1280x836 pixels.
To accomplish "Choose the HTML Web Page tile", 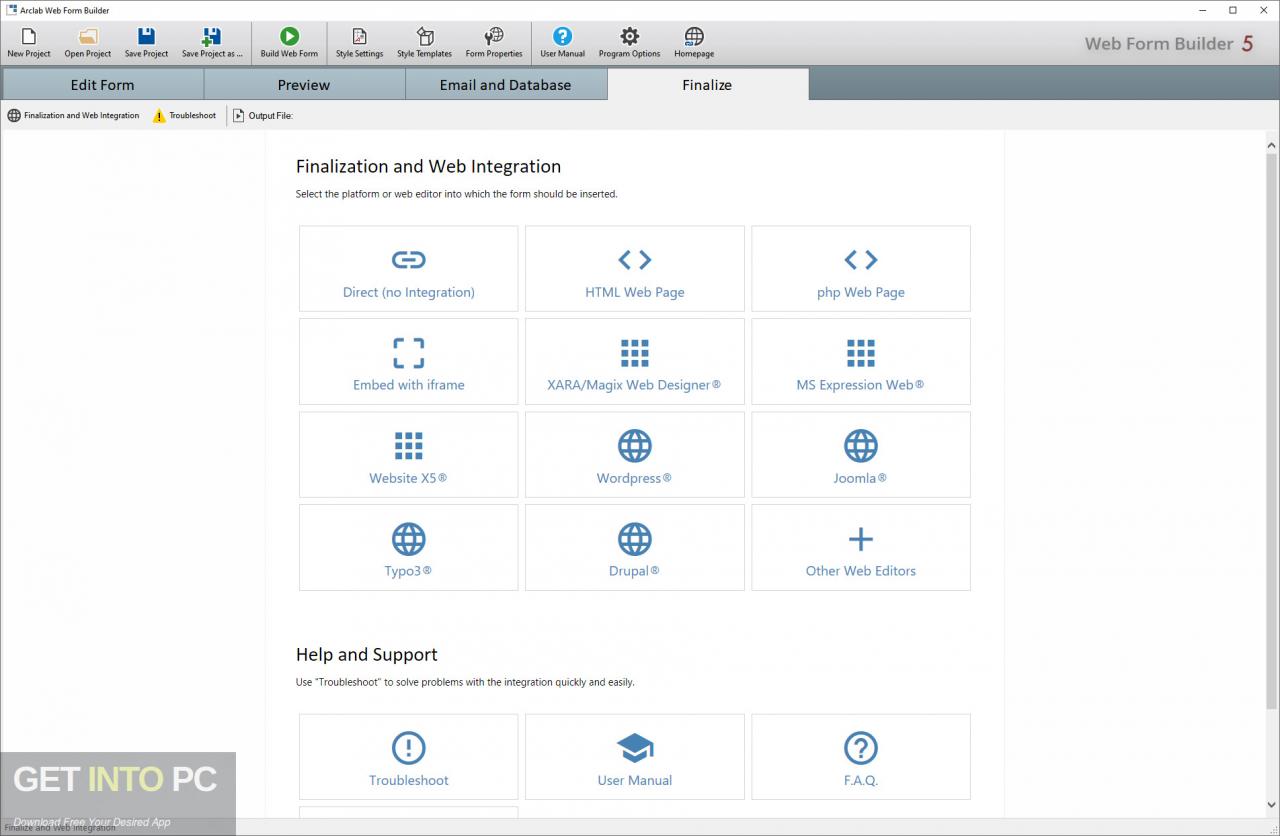I will point(635,268).
